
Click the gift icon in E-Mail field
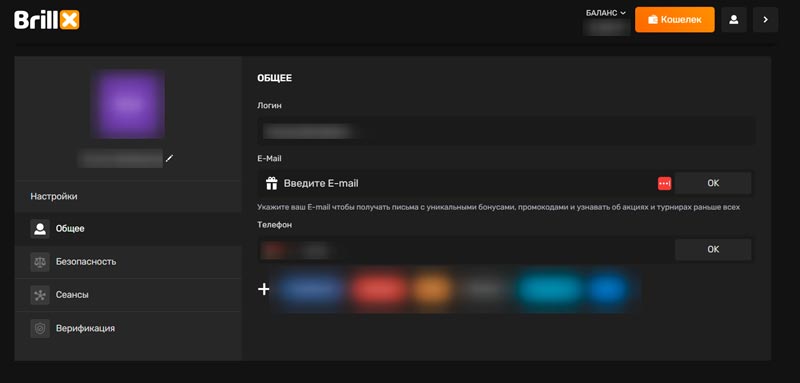click(271, 183)
